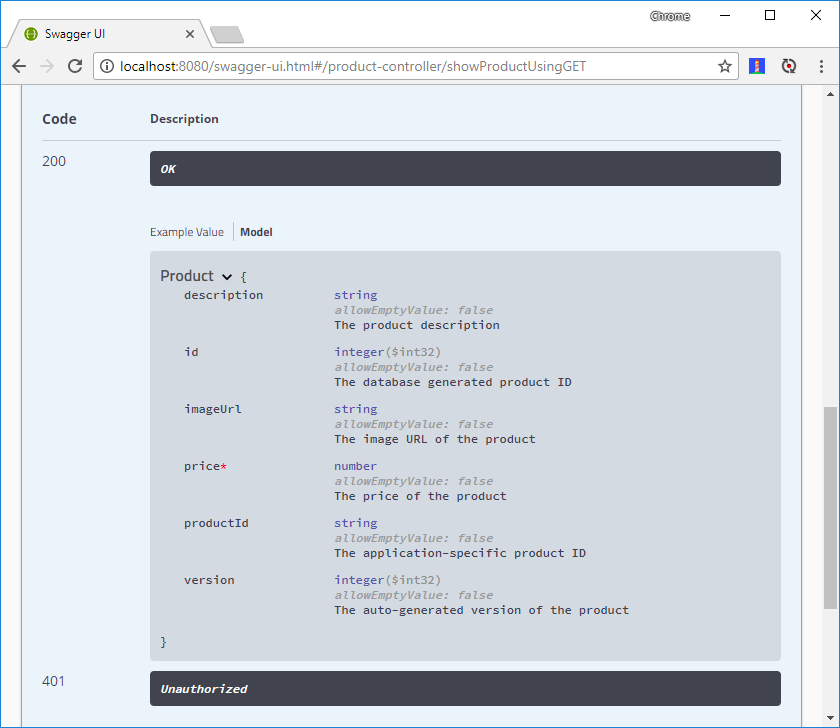Open a new browser tab
The width and height of the screenshot is (840, 728).
click(227, 35)
